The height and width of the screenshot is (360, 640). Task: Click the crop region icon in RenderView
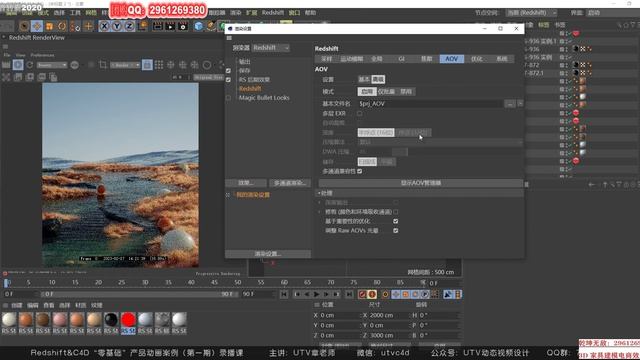[103, 65]
